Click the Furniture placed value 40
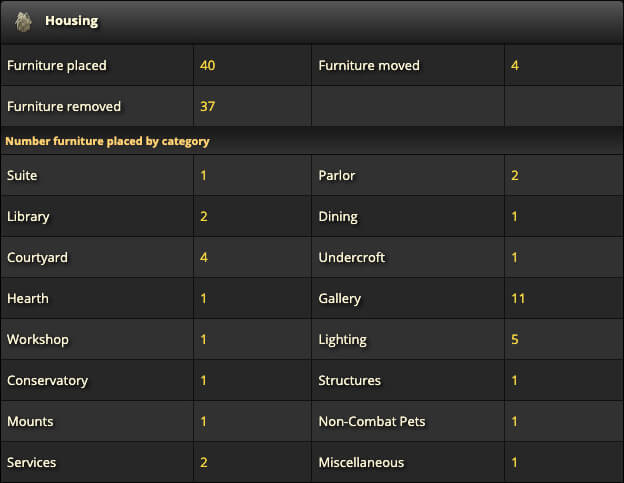Screen dimensions: 624x483 click(207, 65)
